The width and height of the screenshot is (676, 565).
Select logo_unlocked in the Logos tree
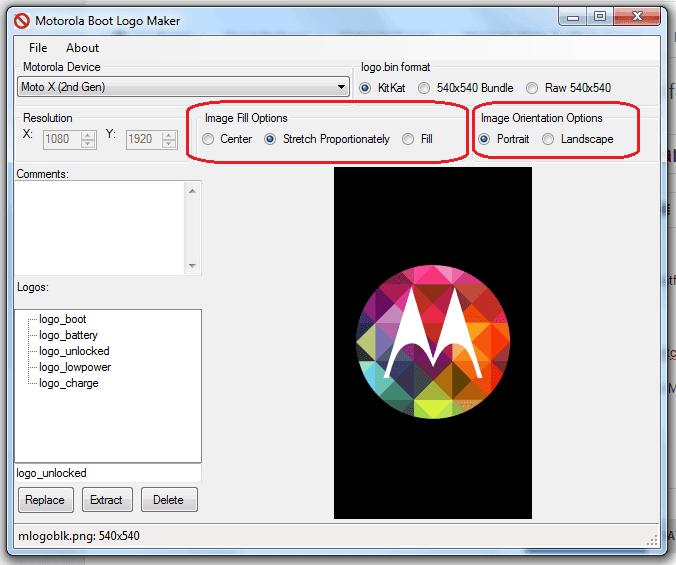74,351
